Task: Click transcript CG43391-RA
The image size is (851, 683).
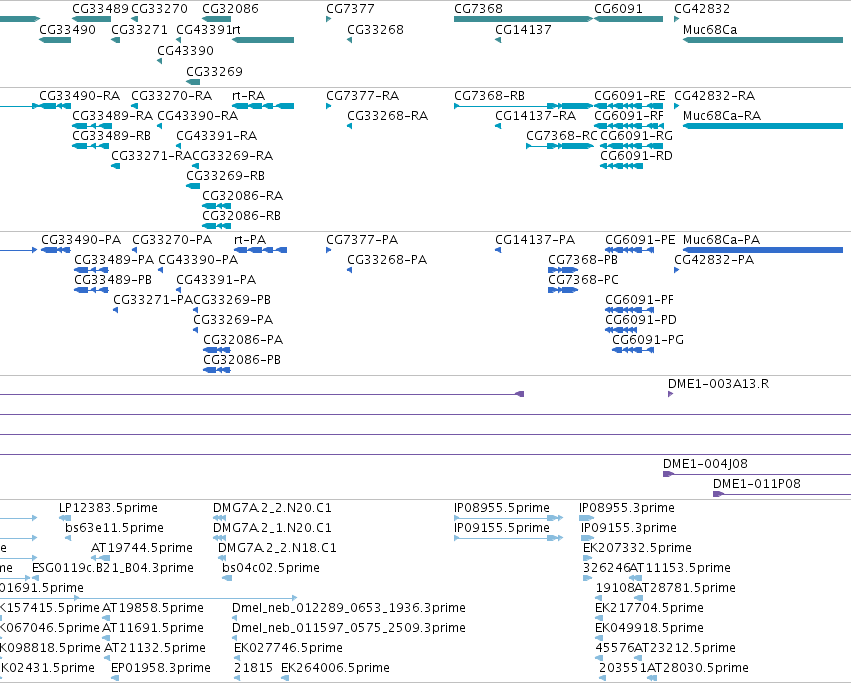Action: pos(217,136)
